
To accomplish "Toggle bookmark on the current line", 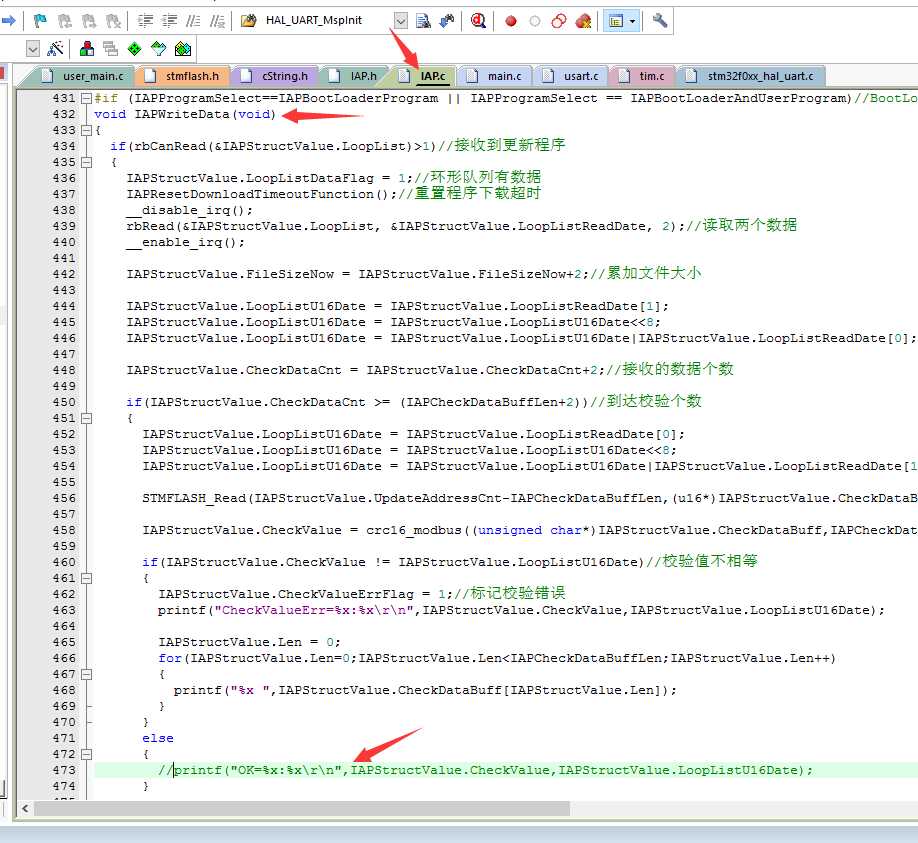I will click(x=40, y=21).
